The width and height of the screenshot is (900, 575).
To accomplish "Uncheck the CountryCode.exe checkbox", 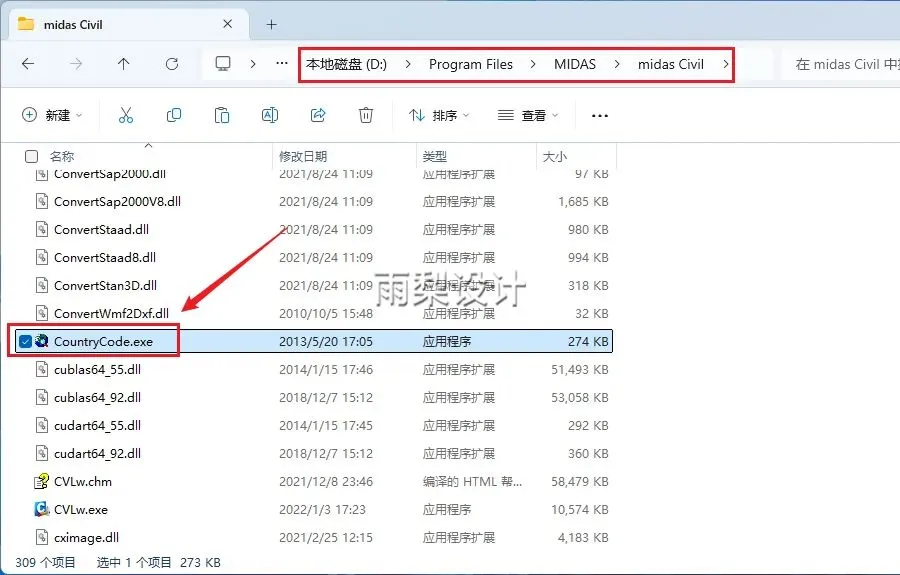I will coord(25,341).
